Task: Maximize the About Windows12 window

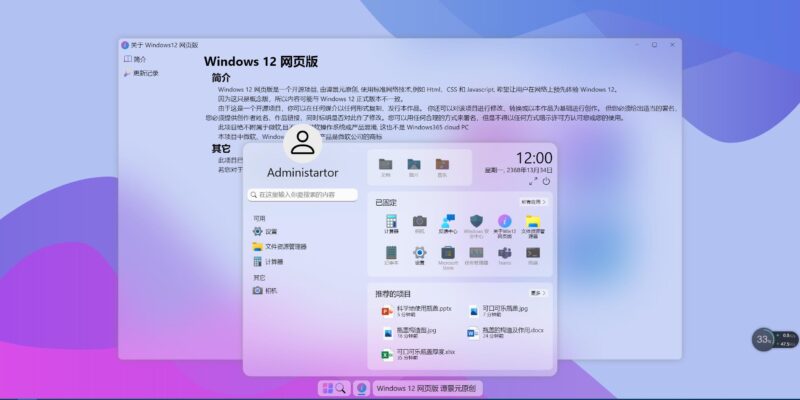Action: click(x=654, y=45)
